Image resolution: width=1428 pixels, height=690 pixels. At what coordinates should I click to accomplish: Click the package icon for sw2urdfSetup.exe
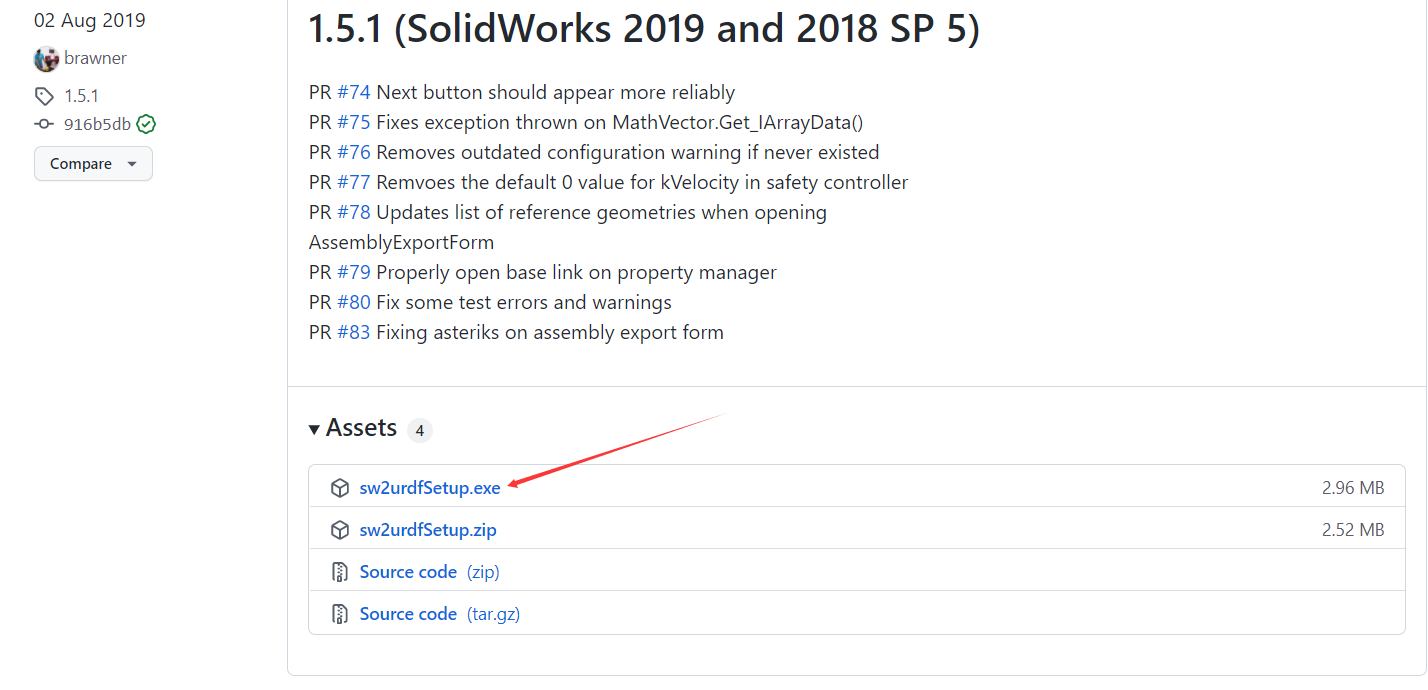point(340,488)
